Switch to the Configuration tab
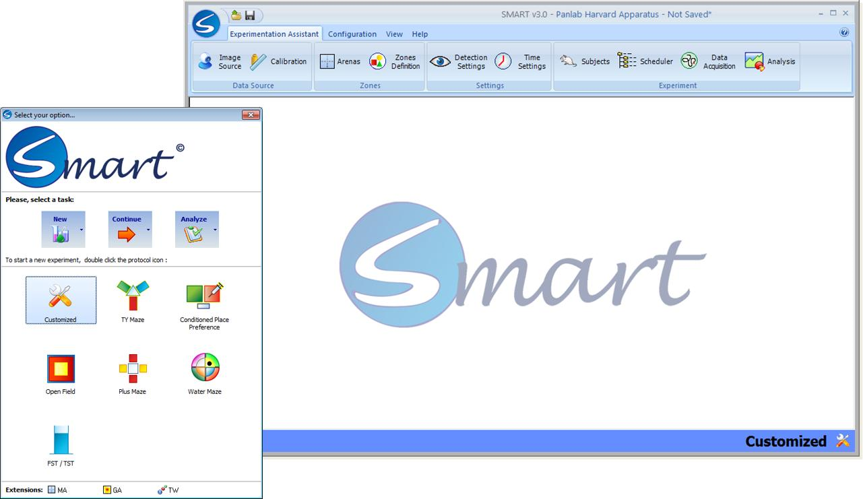Image resolution: width=863 pixels, height=499 pixels. tap(352, 34)
